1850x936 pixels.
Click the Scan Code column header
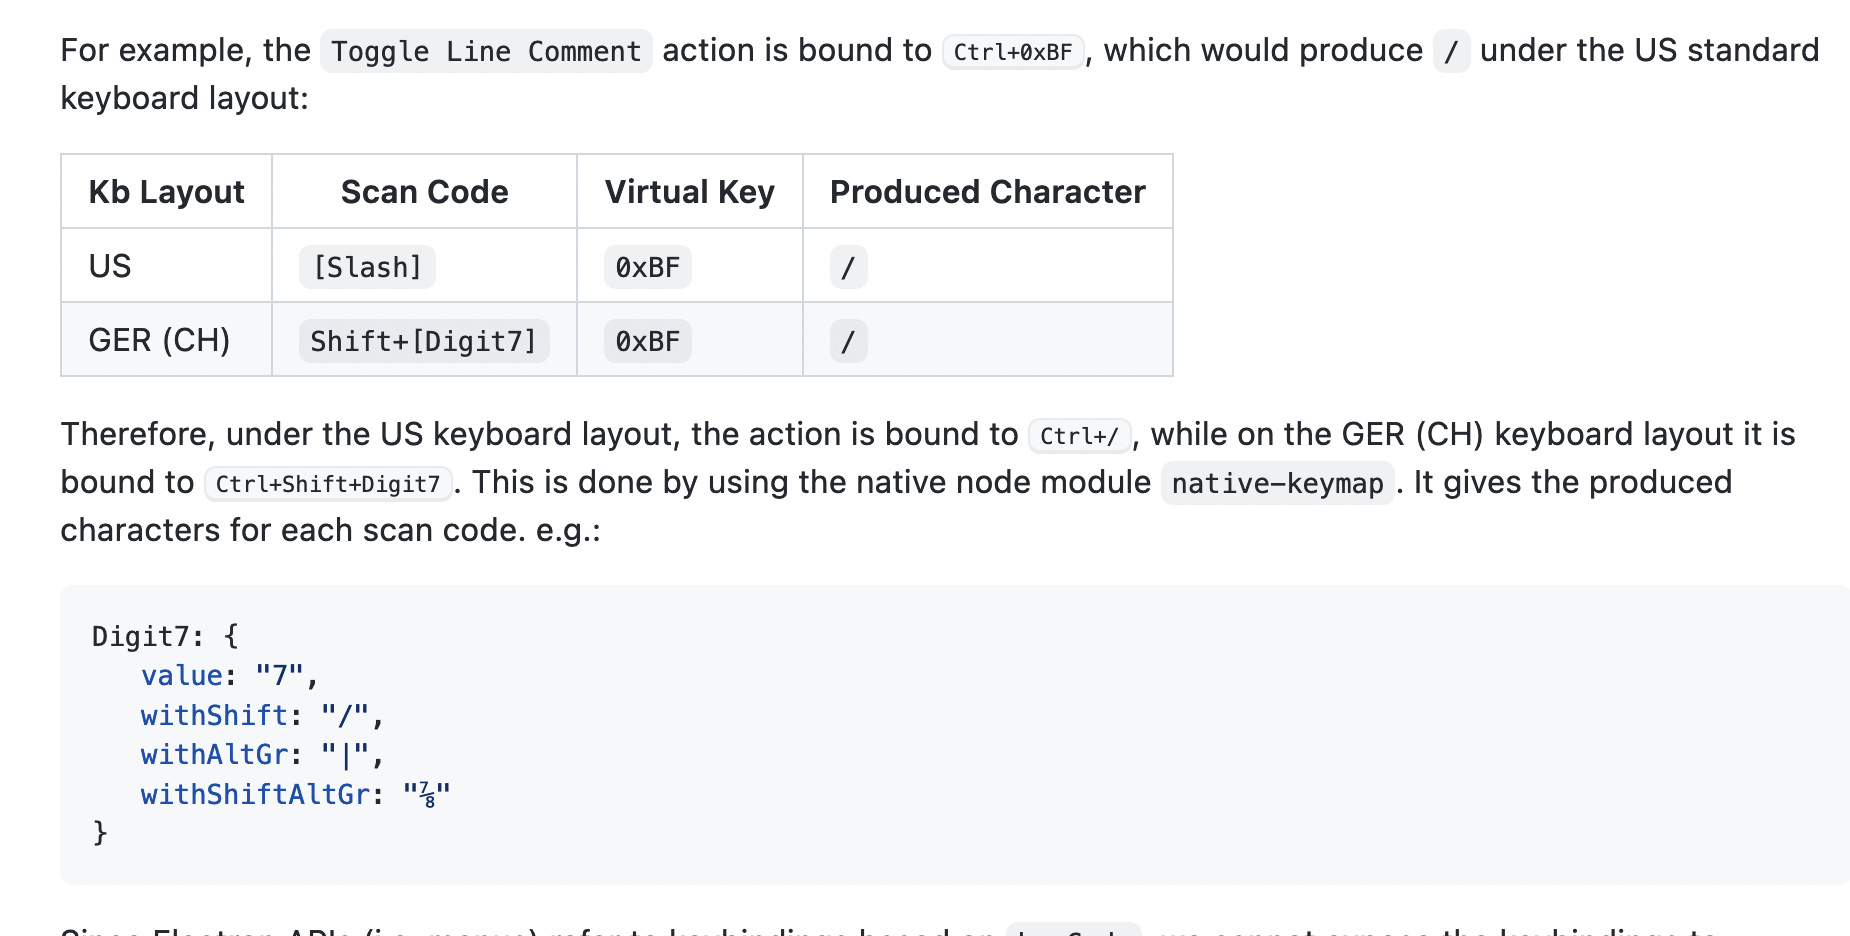click(425, 191)
